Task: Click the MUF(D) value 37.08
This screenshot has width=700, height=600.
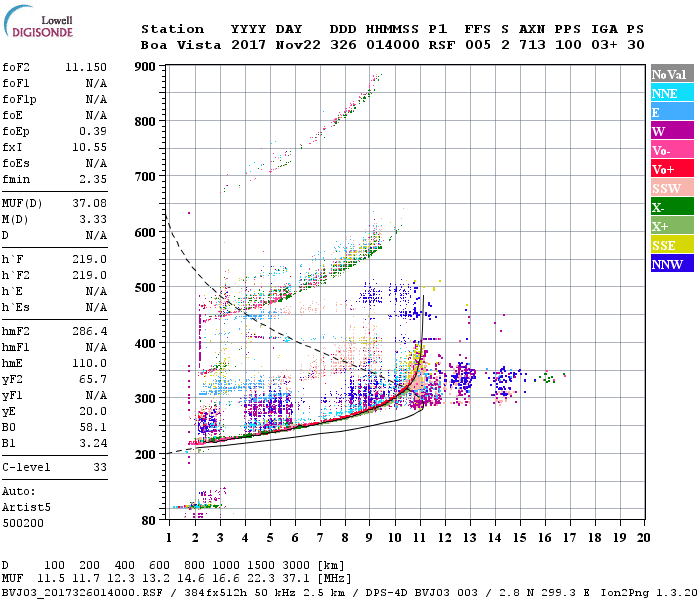Action: 89,203
